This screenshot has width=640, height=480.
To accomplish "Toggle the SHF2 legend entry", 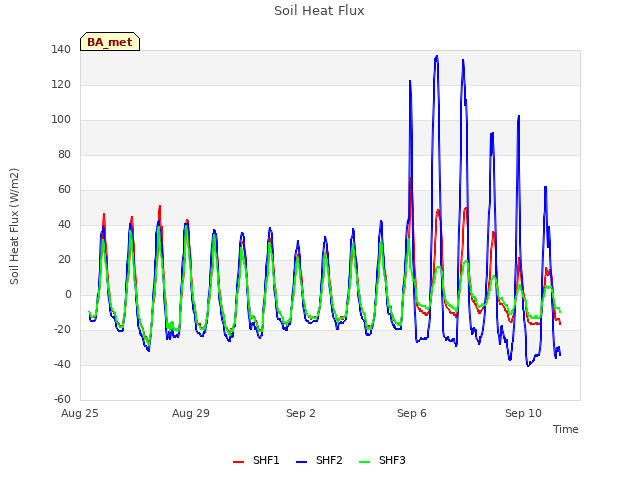I will [x=319, y=460].
